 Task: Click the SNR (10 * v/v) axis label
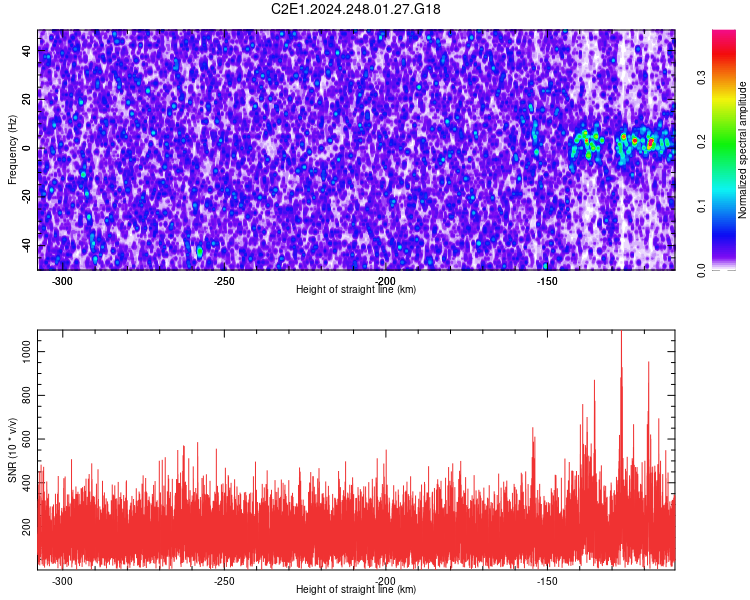(x=12, y=450)
